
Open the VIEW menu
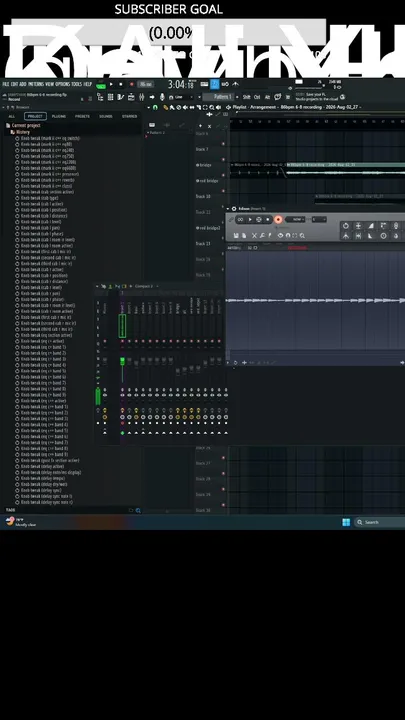50,84
